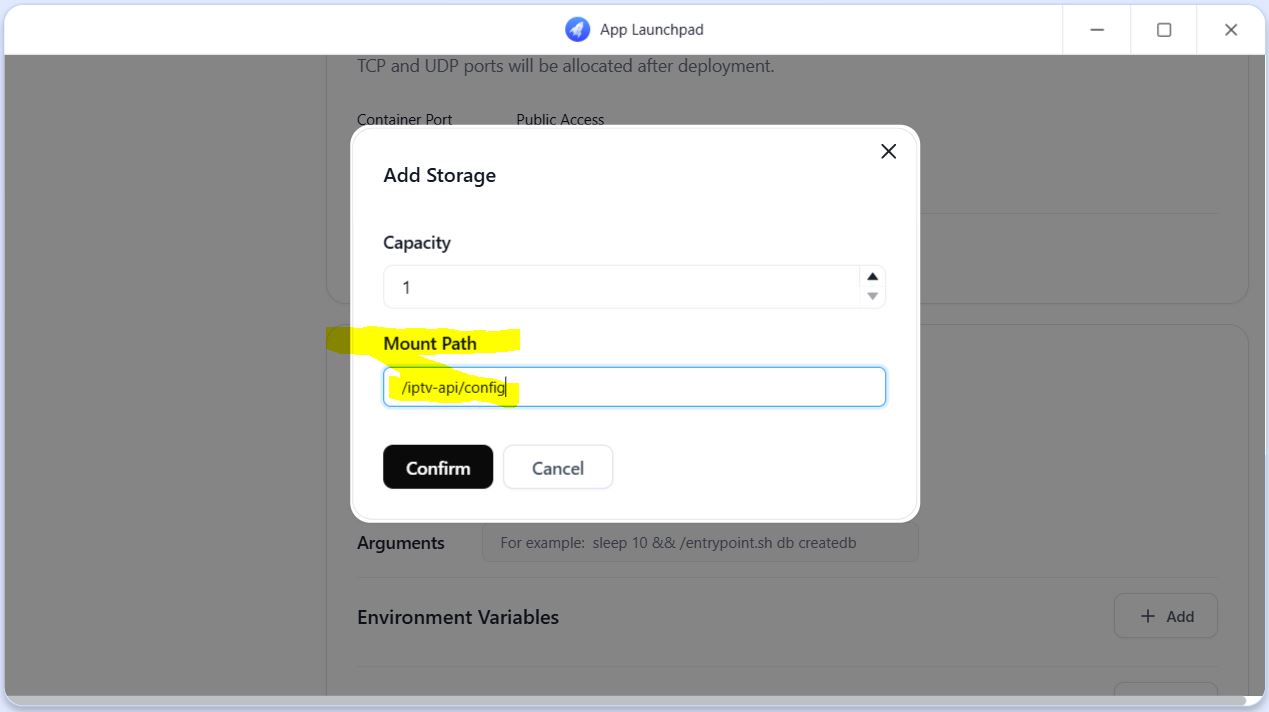This screenshot has width=1269, height=712.
Task: Click the Mount Path label
Action: pyautogui.click(x=430, y=343)
